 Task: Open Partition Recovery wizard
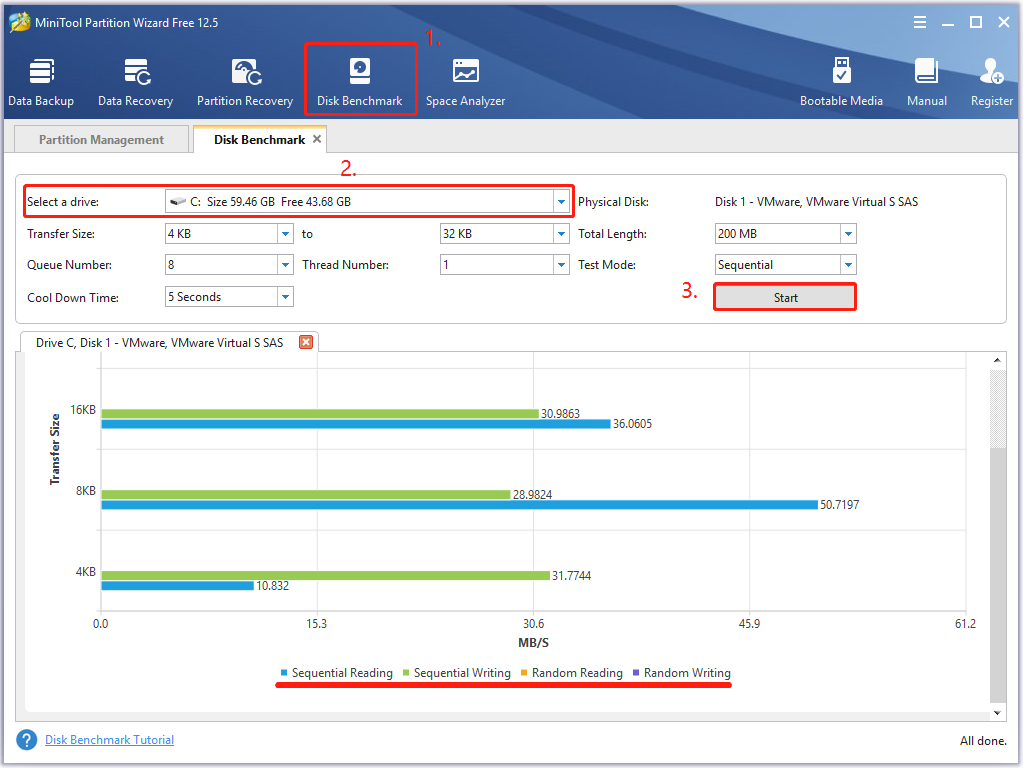(x=245, y=82)
